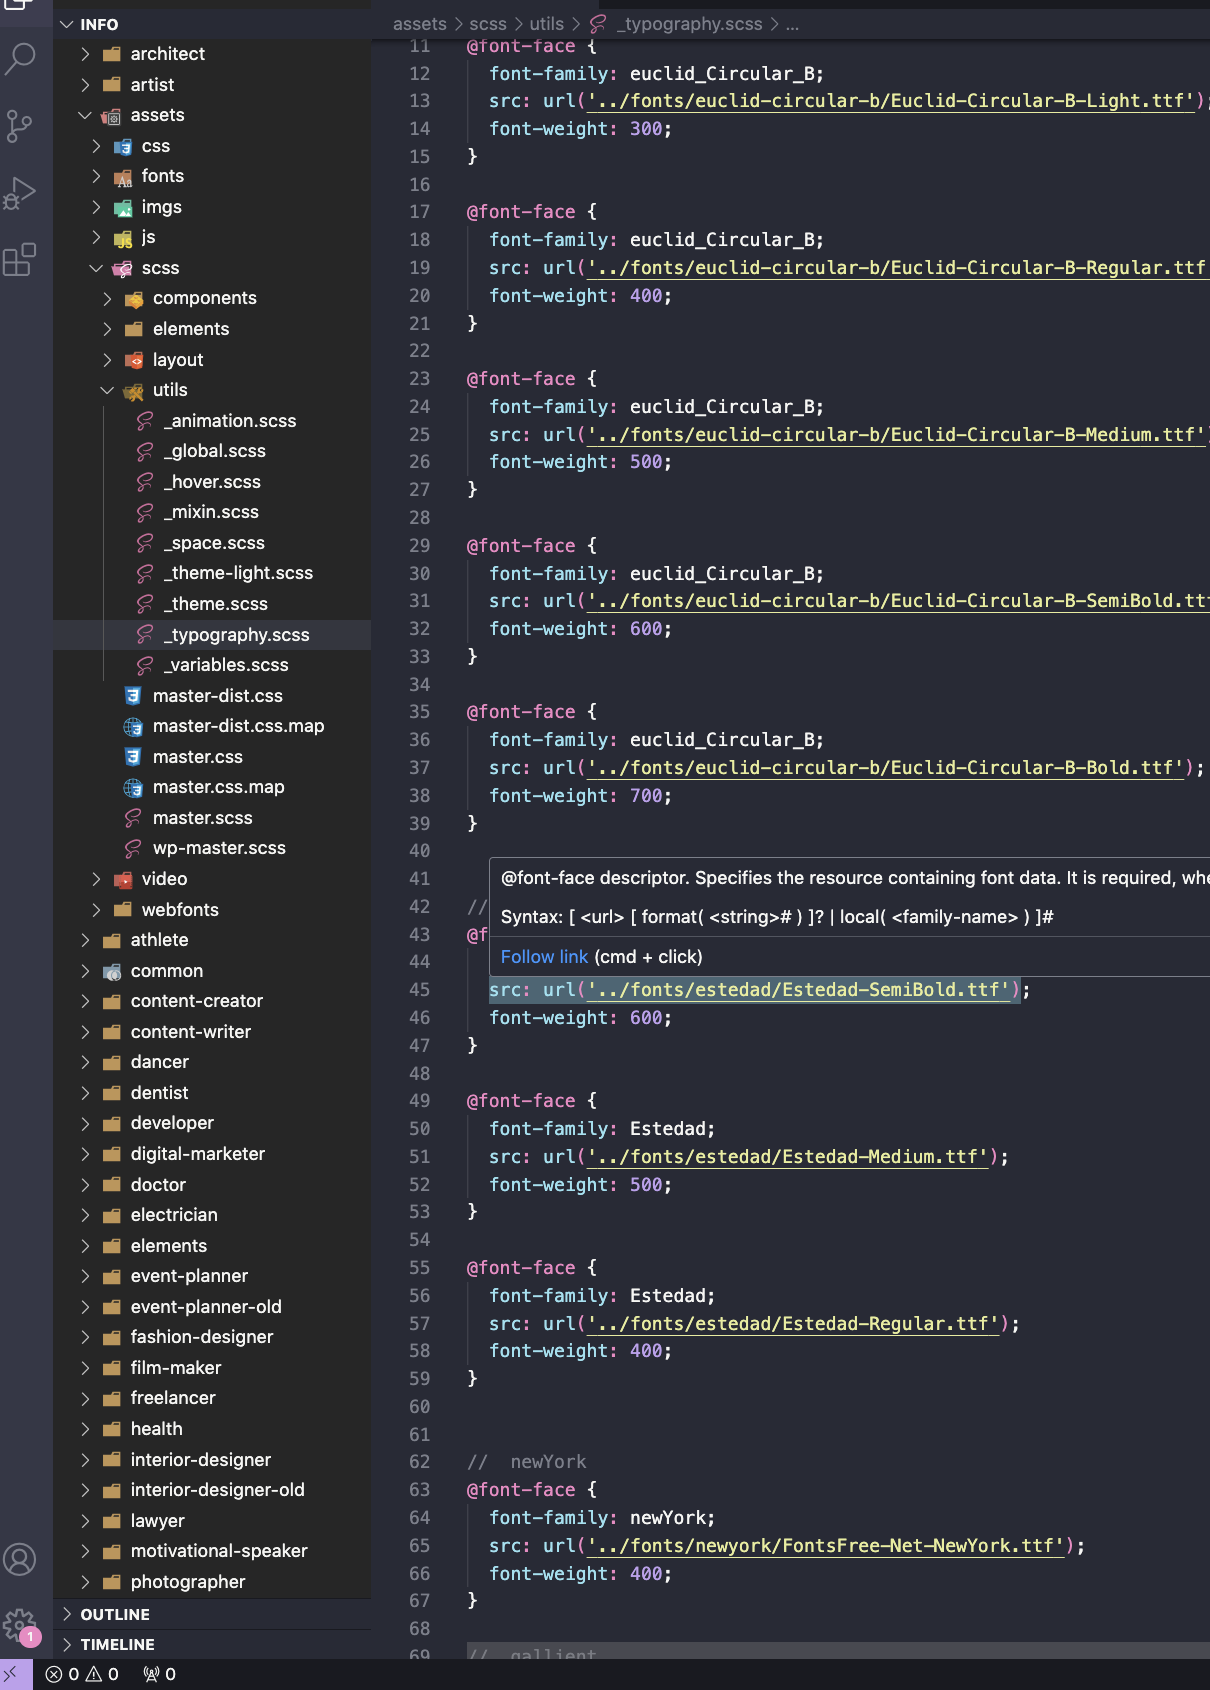Viewport: 1210px width, 1690px height.
Task: Click the scss breadcrumb segment
Action: click(488, 24)
